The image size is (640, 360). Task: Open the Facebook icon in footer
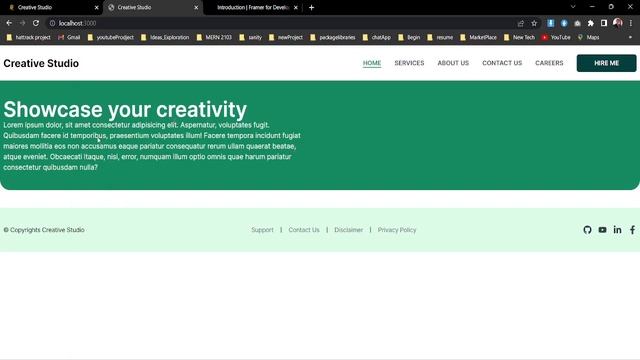[x=632, y=230]
